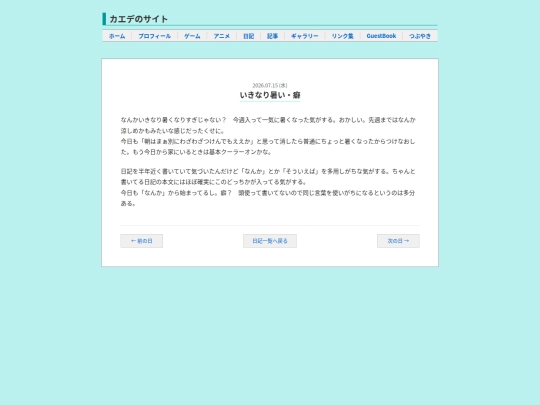The image size is (540, 405).
Task: Click the date 2026.07.15 (水)
Action: 270,85
